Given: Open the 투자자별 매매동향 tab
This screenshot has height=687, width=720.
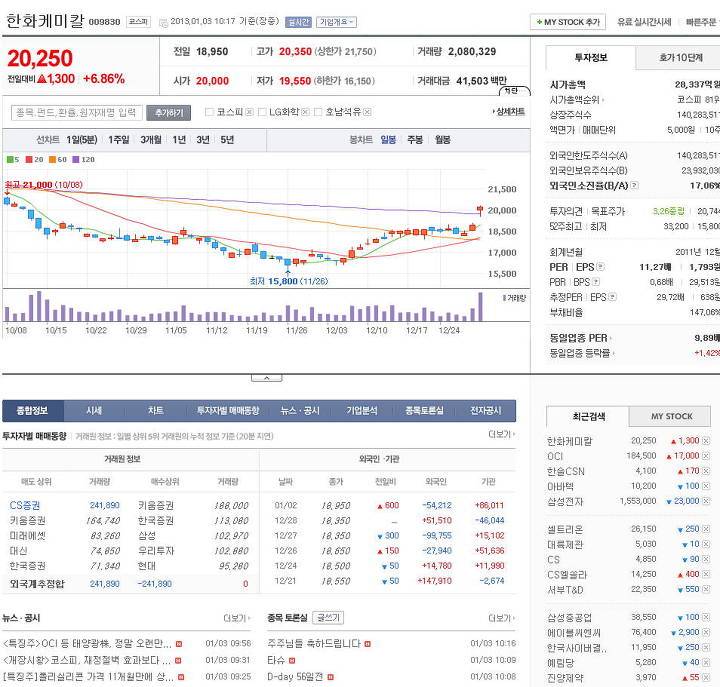Looking at the screenshot, I should pos(228,411).
